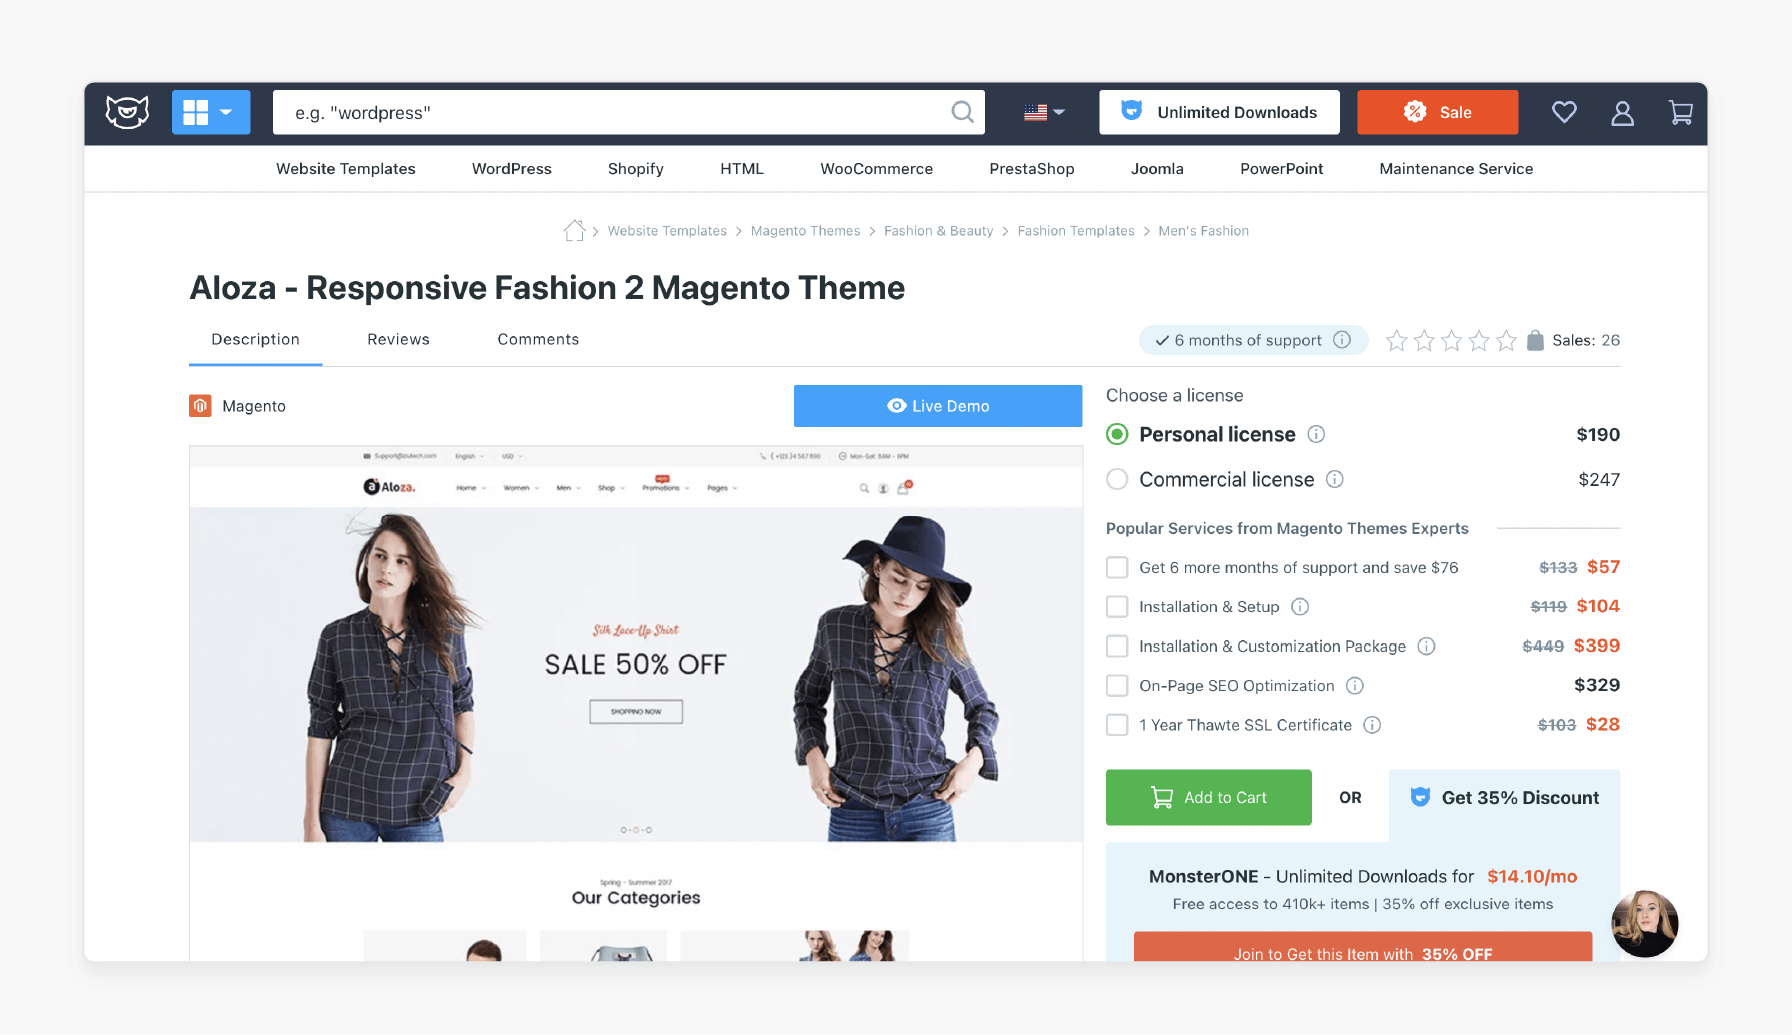Follow Magento Themes breadcrumb link
This screenshot has width=1792, height=1035.
click(805, 231)
